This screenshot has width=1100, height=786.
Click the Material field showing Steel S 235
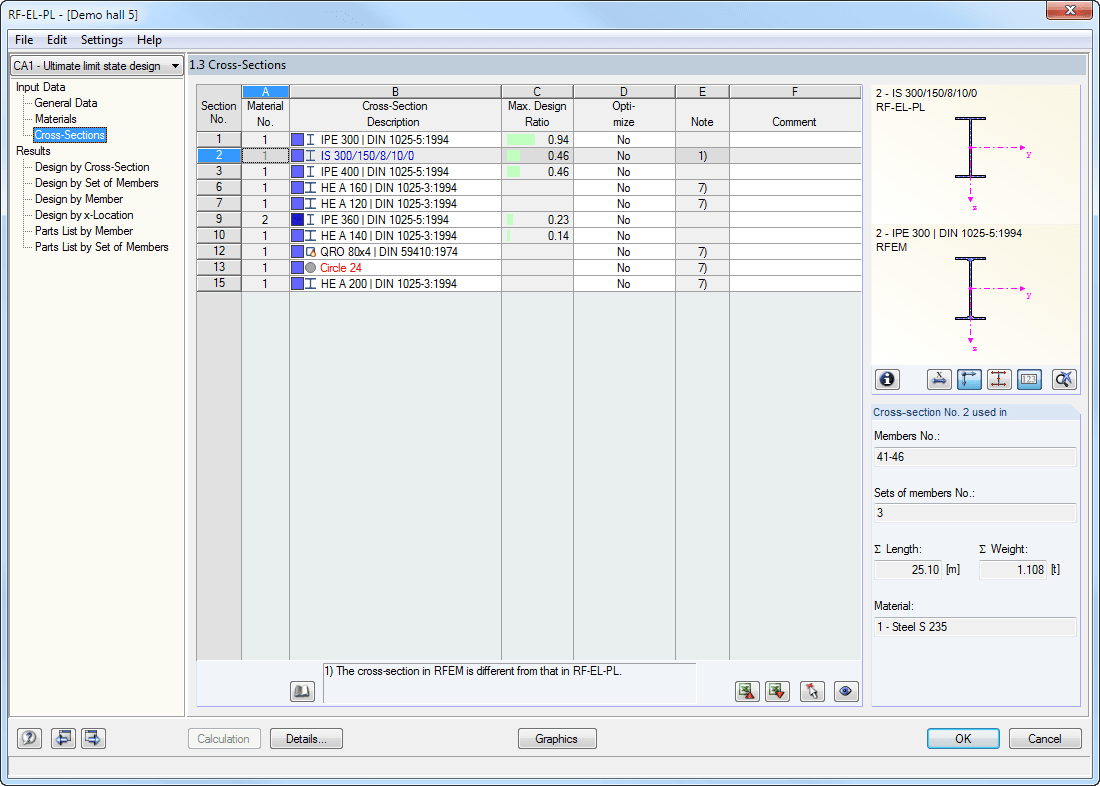tap(975, 627)
